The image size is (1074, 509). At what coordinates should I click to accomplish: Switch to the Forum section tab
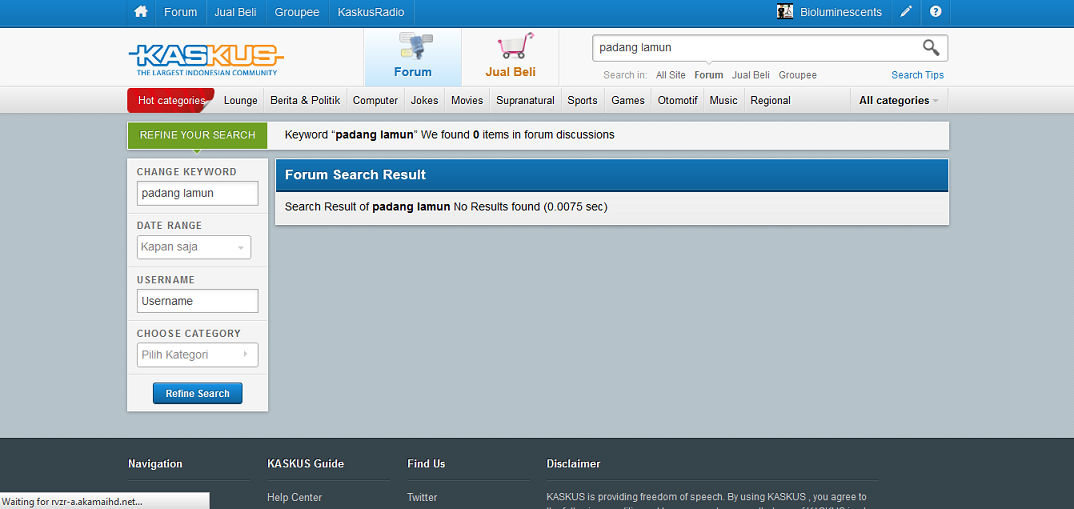(x=412, y=57)
